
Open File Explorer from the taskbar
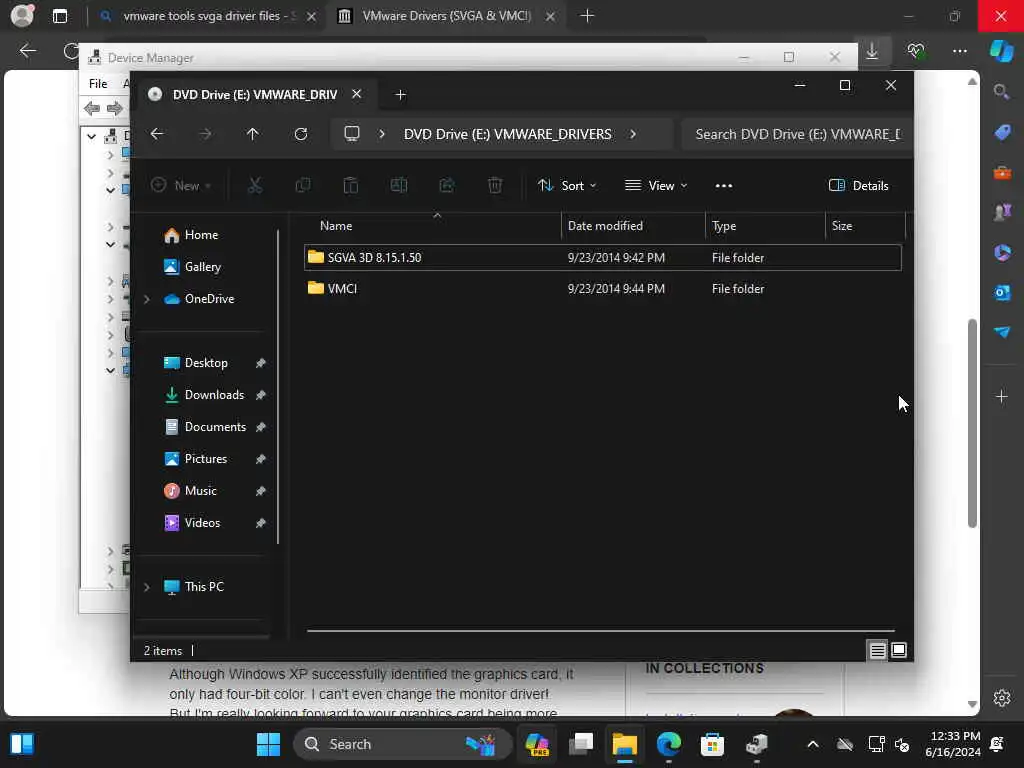click(x=624, y=744)
